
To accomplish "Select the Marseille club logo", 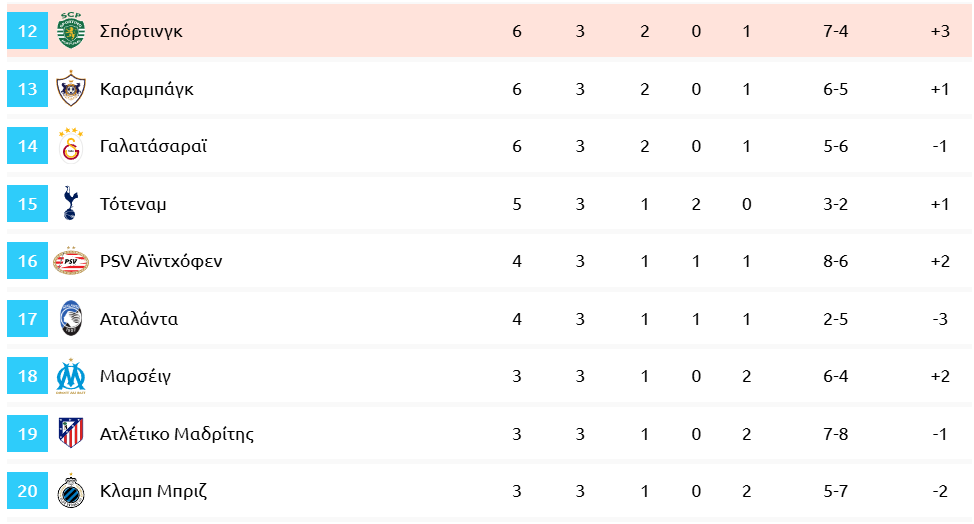I will (70, 376).
